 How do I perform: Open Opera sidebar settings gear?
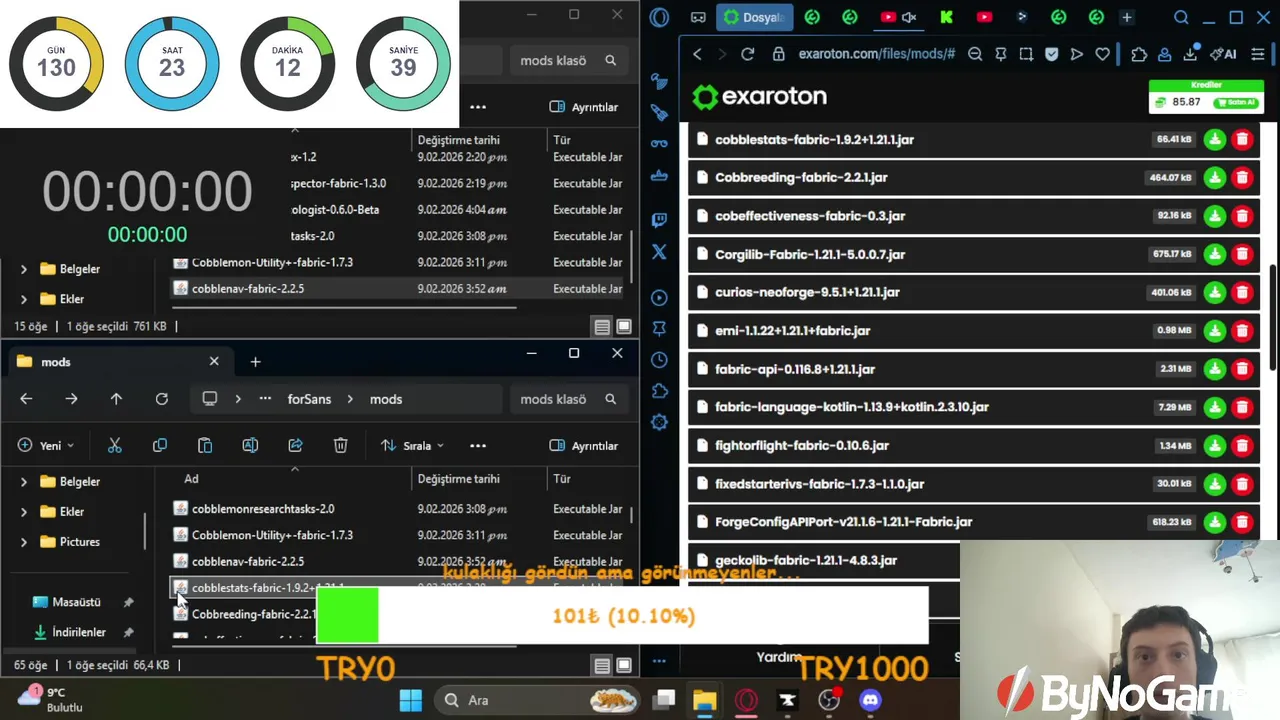coord(659,423)
